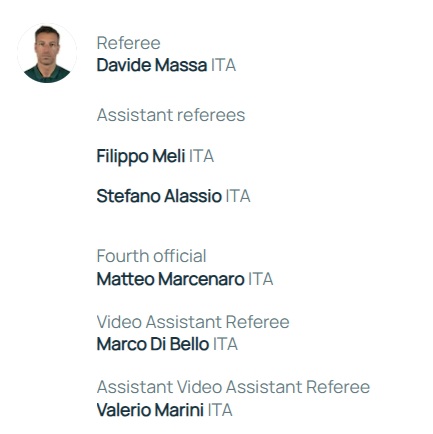Select the Assistant Video Assistant Referee heading
433x434 pixels.
(233, 387)
